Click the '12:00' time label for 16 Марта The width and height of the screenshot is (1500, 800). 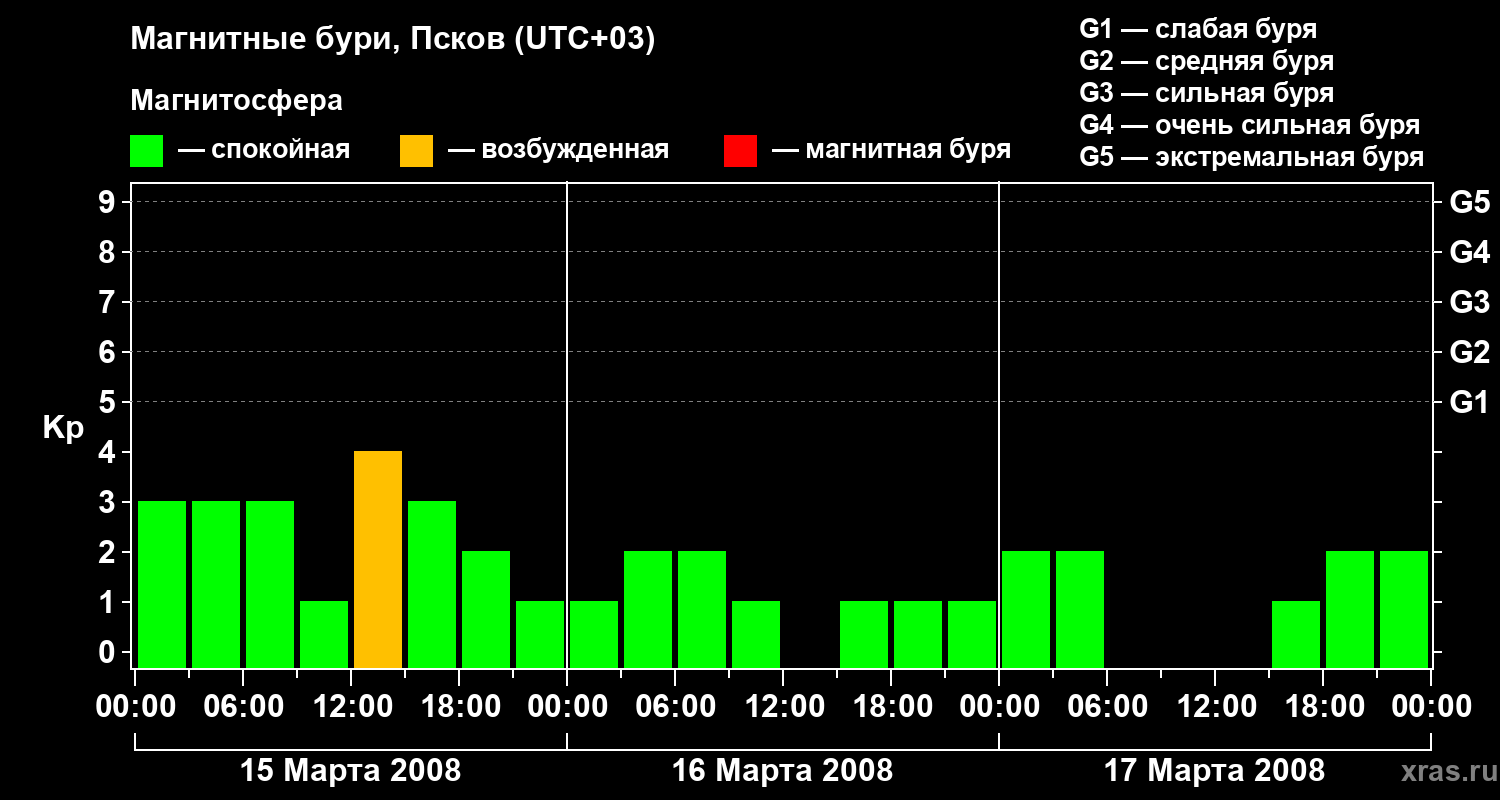[x=783, y=707]
